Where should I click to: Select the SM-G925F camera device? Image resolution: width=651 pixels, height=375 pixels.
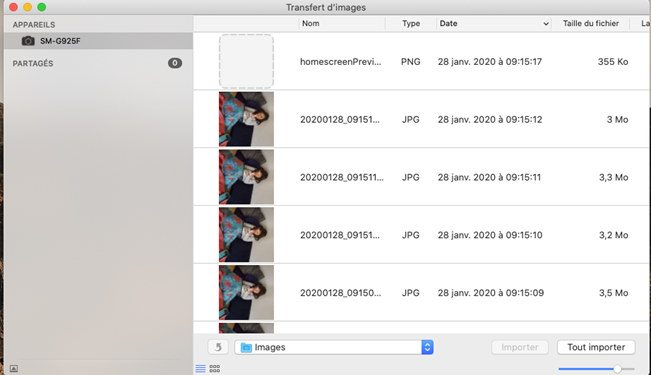tap(98, 41)
